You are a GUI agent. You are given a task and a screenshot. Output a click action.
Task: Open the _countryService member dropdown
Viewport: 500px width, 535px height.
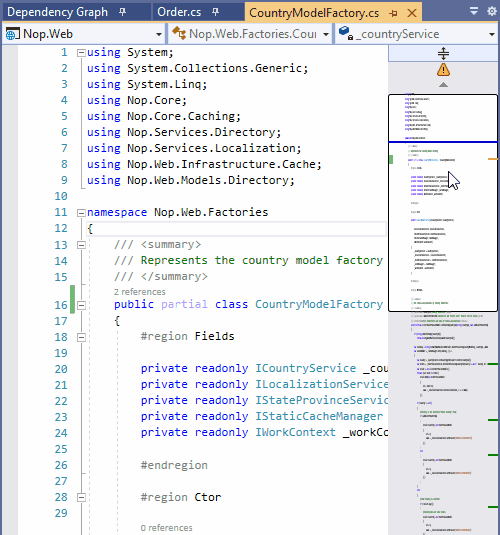pyautogui.click(x=492, y=34)
